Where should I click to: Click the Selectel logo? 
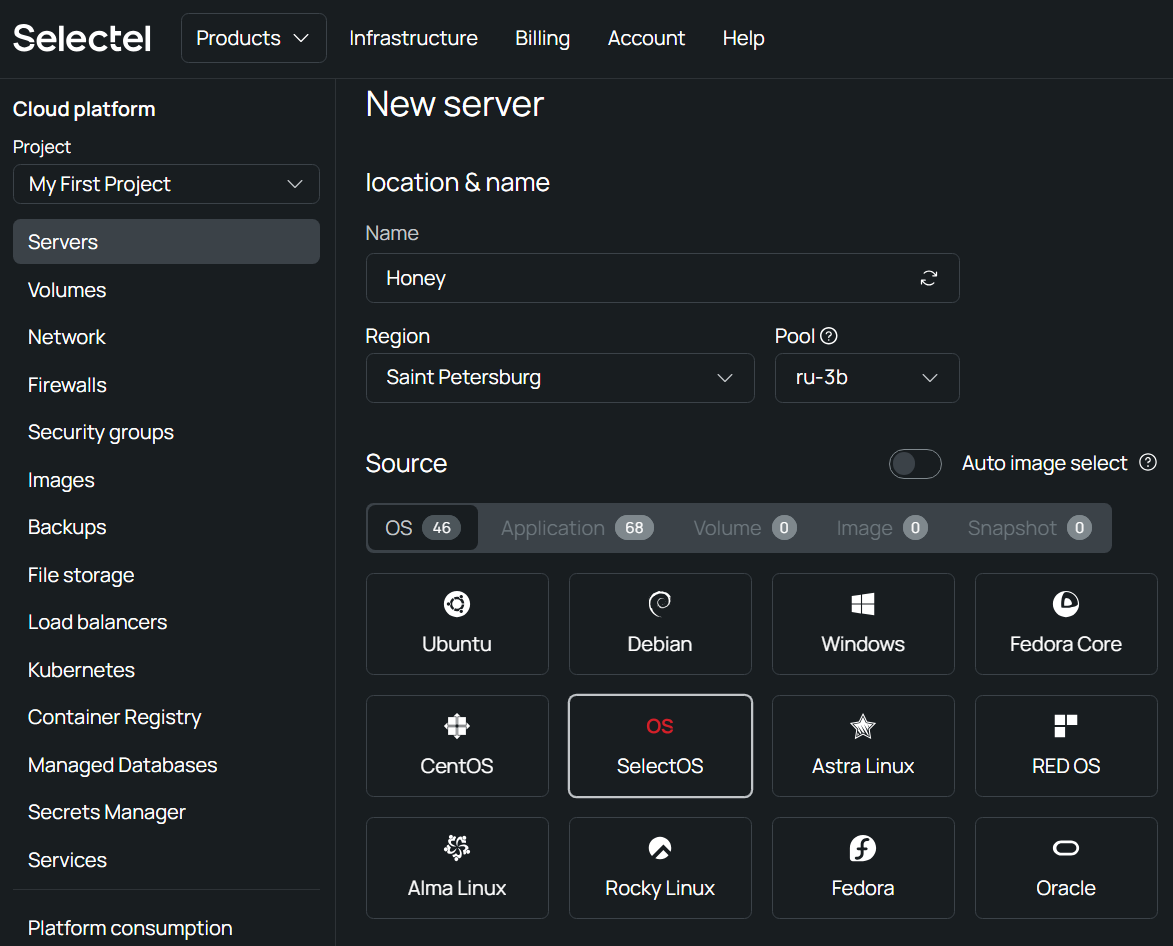(x=82, y=38)
